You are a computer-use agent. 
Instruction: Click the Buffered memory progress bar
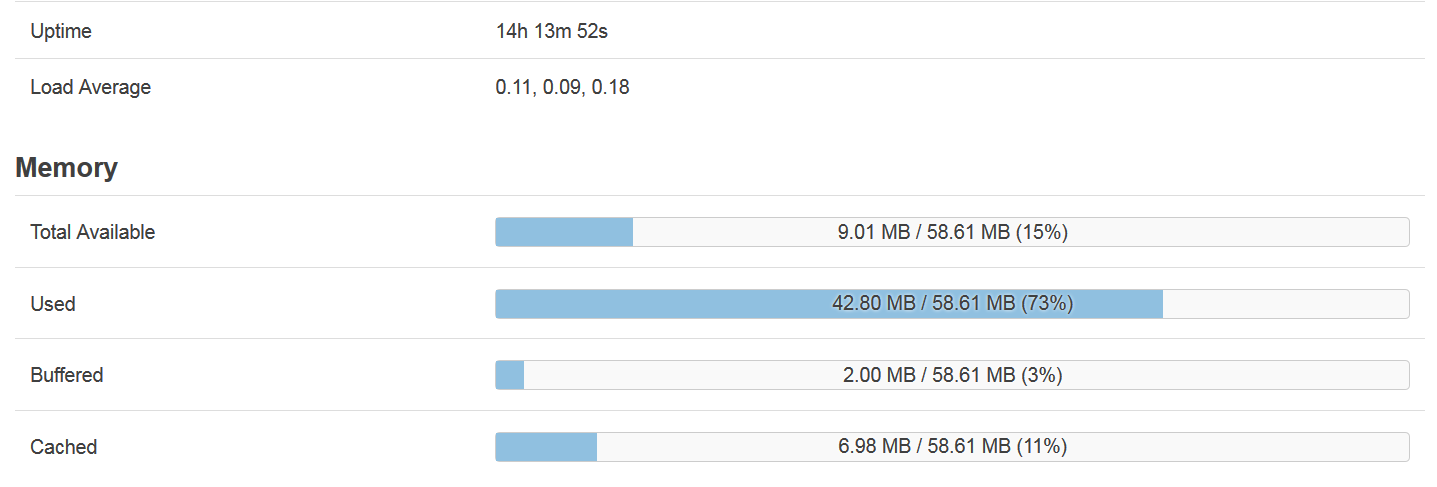(952, 375)
